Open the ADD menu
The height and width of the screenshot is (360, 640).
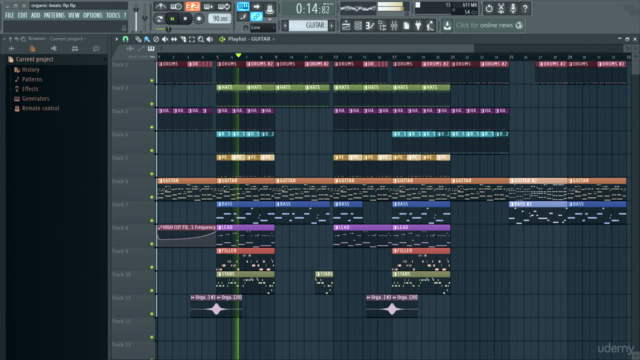click(36, 16)
